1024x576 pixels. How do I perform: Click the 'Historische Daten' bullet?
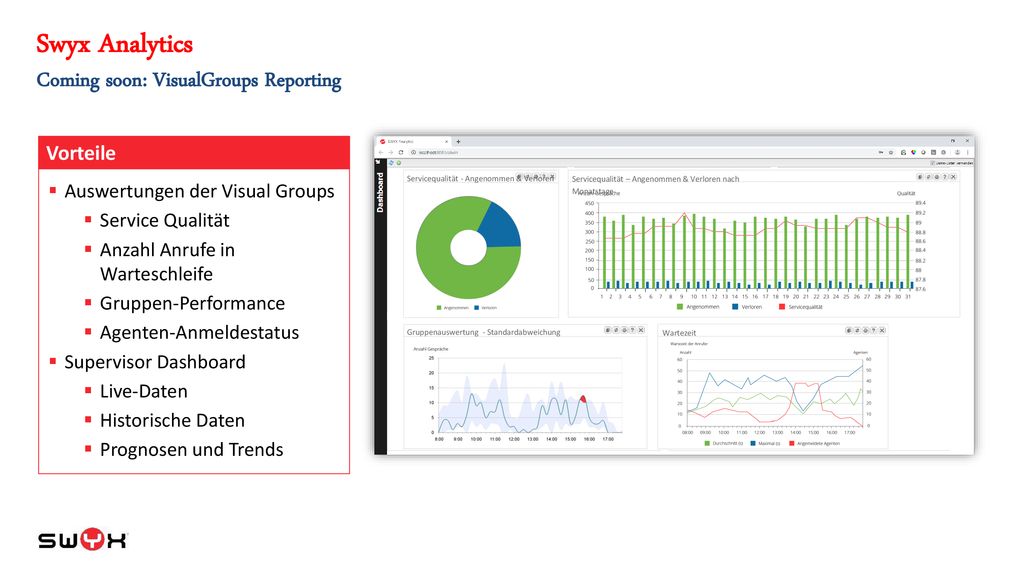pos(172,421)
